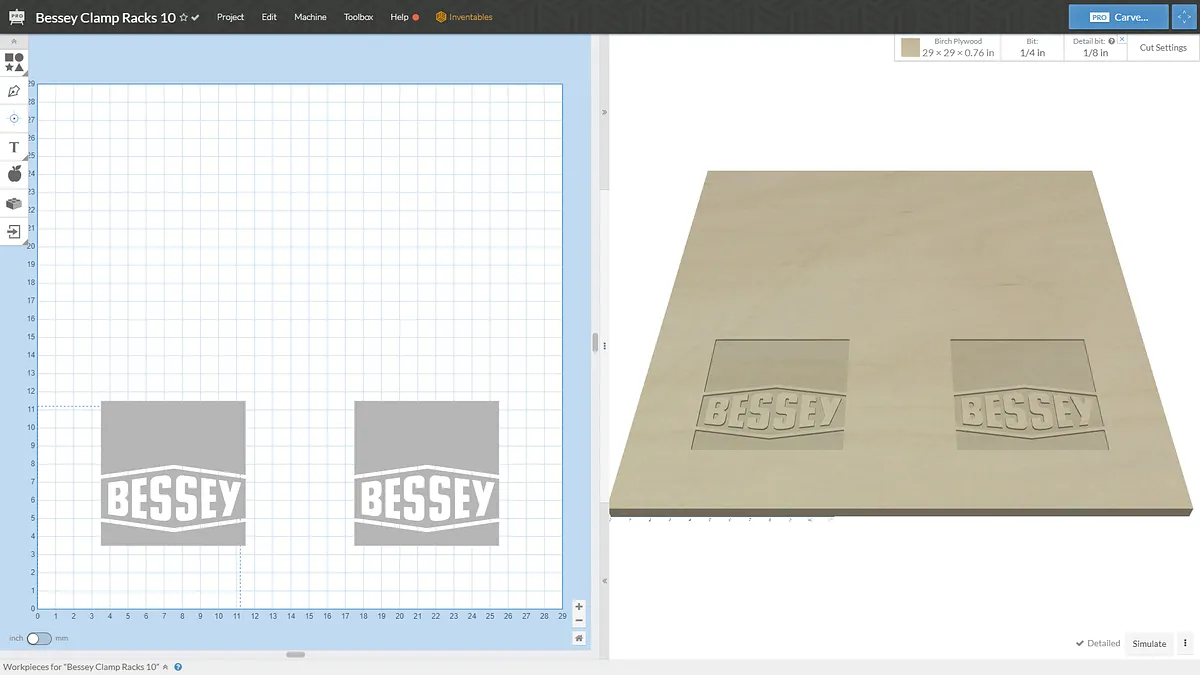Star the Bessey Clamp Racks 10 project
The width and height of the screenshot is (1200, 675).
click(183, 18)
